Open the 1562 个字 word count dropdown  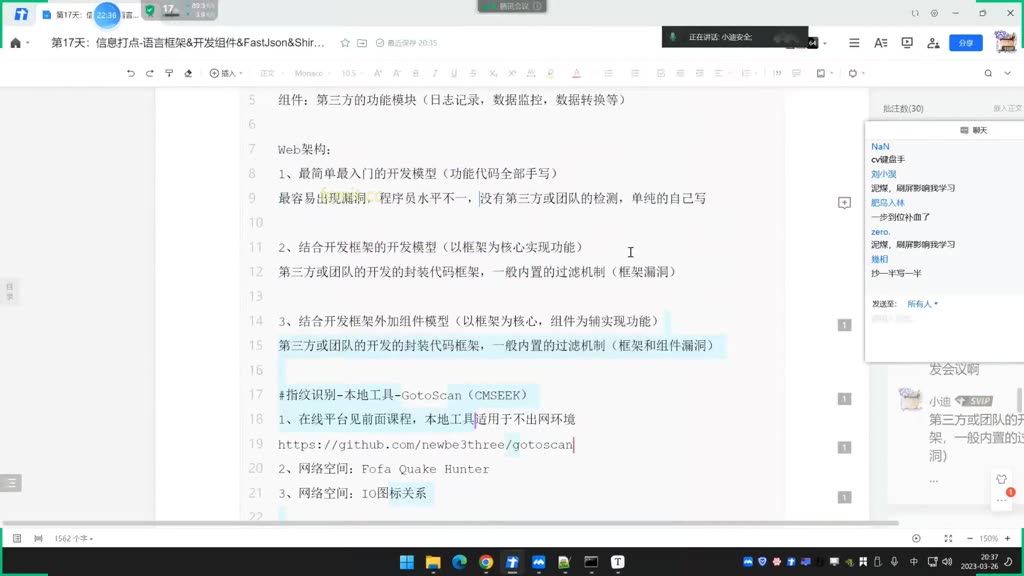[73, 539]
